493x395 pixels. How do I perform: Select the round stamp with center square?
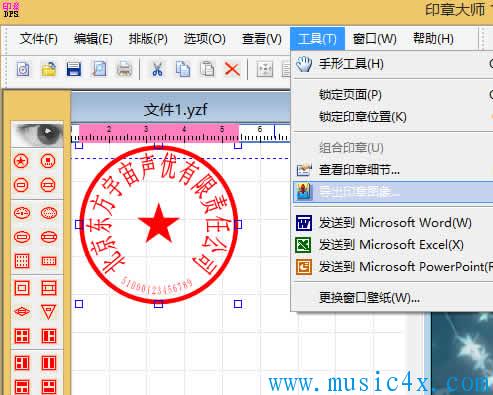click(48, 161)
